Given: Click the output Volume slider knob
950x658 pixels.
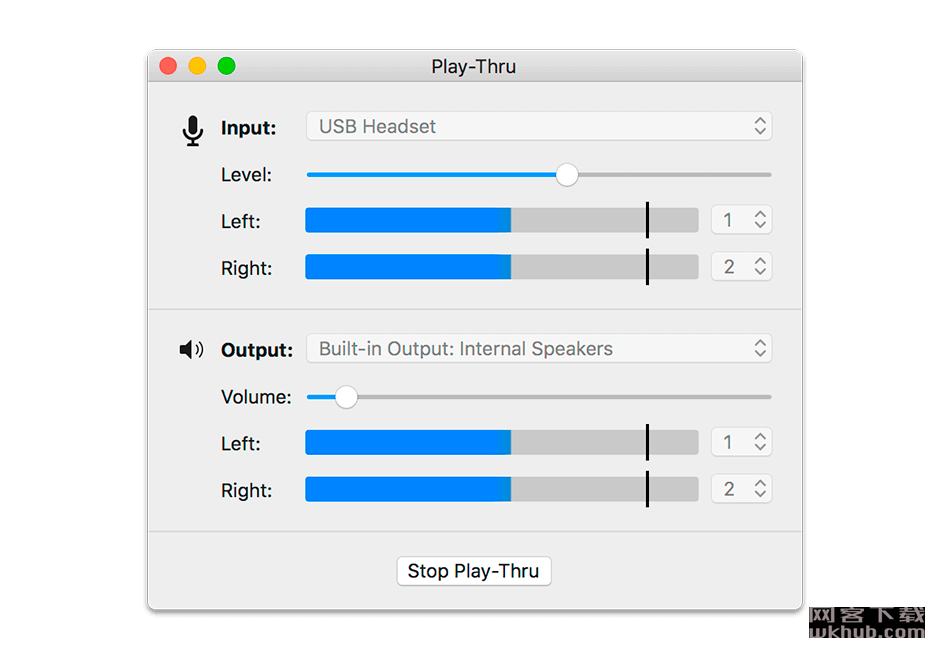Looking at the screenshot, I should [x=346, y=397].
